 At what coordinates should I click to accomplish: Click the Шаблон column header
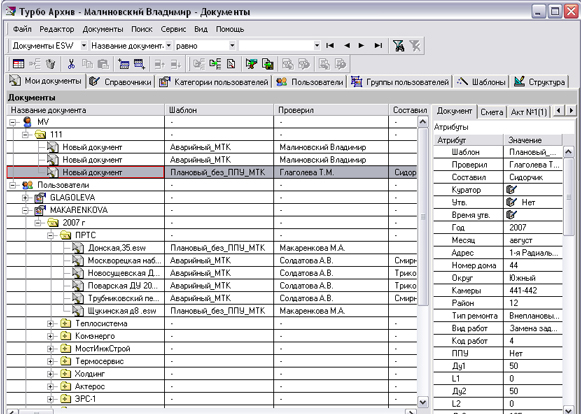click(x=219, y=110)
